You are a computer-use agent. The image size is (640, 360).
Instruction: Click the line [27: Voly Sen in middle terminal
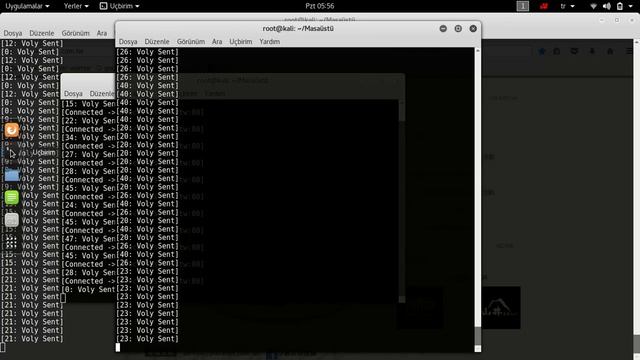click(89, 154)
